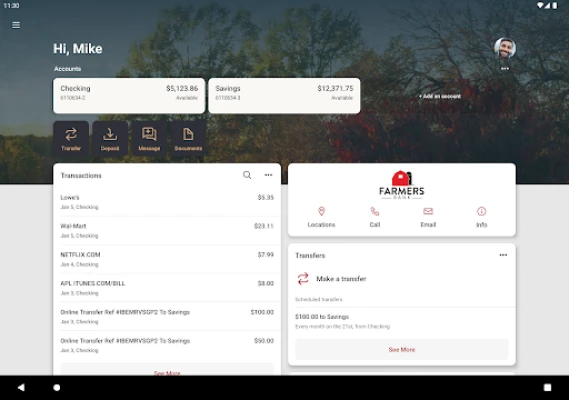Select the Savings account card
Screen dimensions: 569x400
tap(284, 96)
